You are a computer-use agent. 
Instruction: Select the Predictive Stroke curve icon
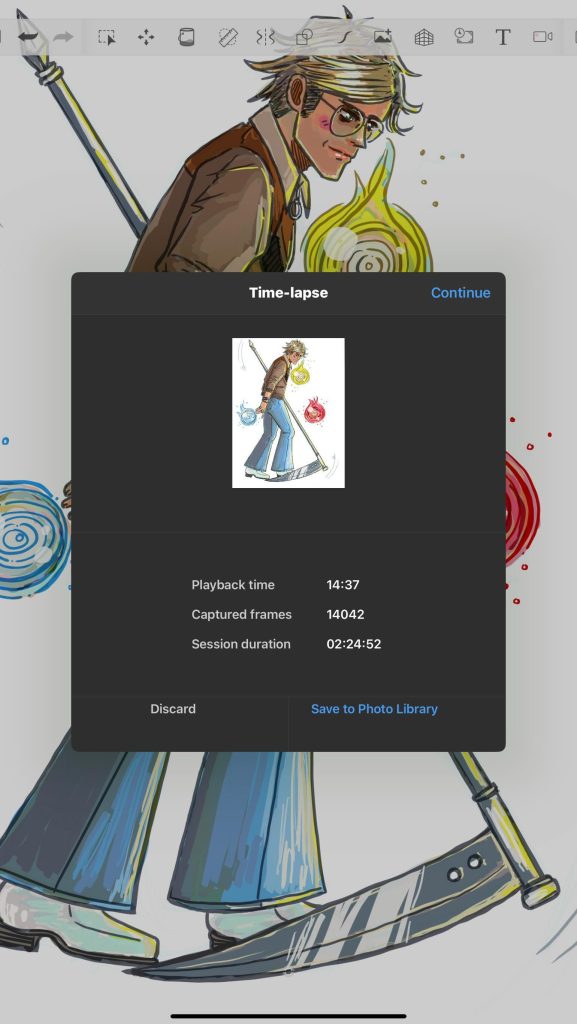[x=344, y=37]
